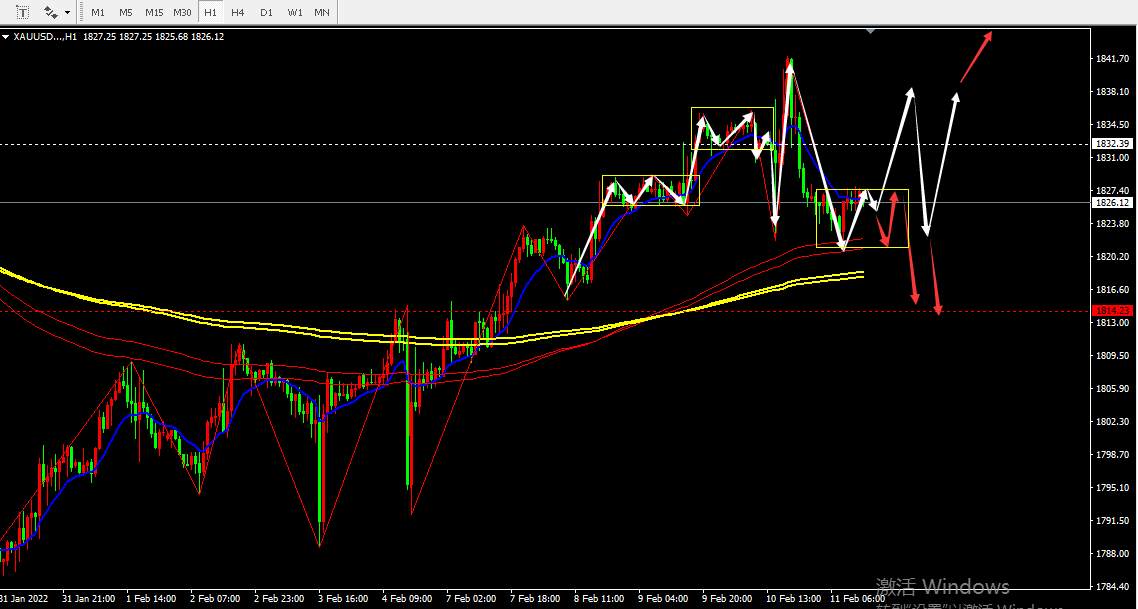Switch chart to M5 timeframe
This screenshot has width=1138, height=609.
click(x=126, y=12)
